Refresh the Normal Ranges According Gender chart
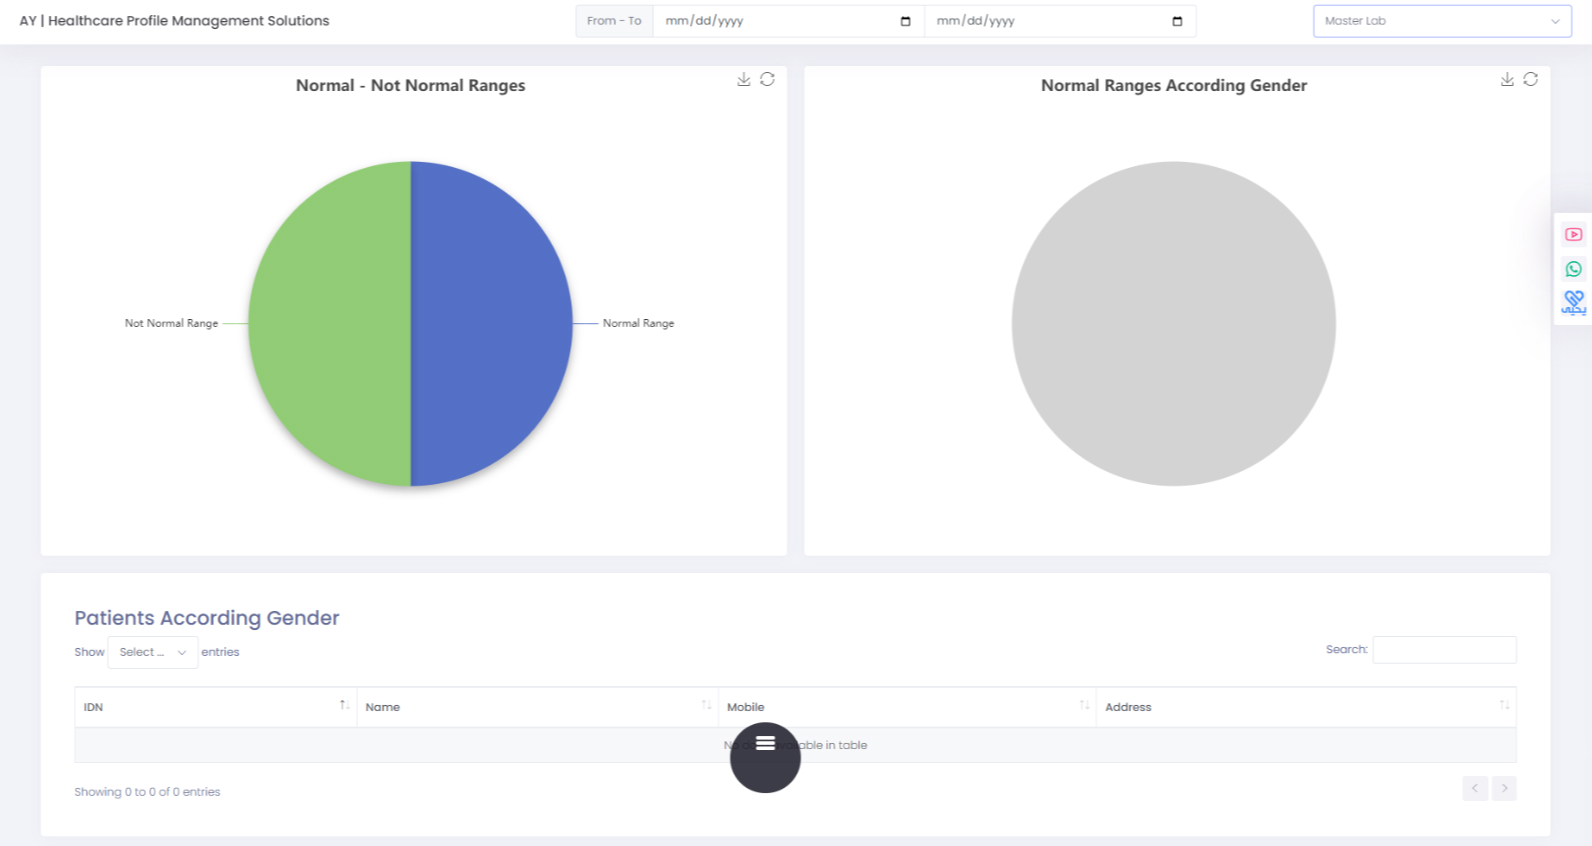The height and width of the screenshot is (846, 1592). [1530, 79]
